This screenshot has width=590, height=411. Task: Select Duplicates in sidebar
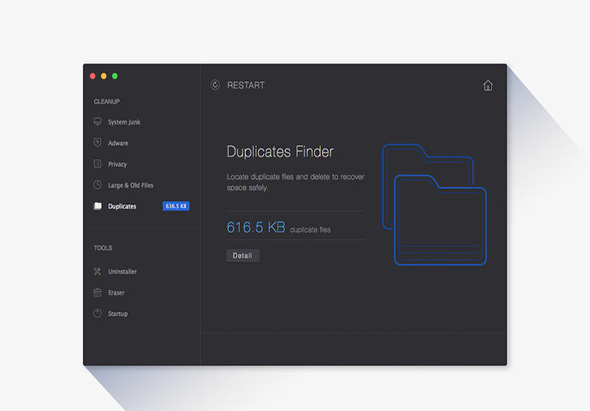[122, 206]
